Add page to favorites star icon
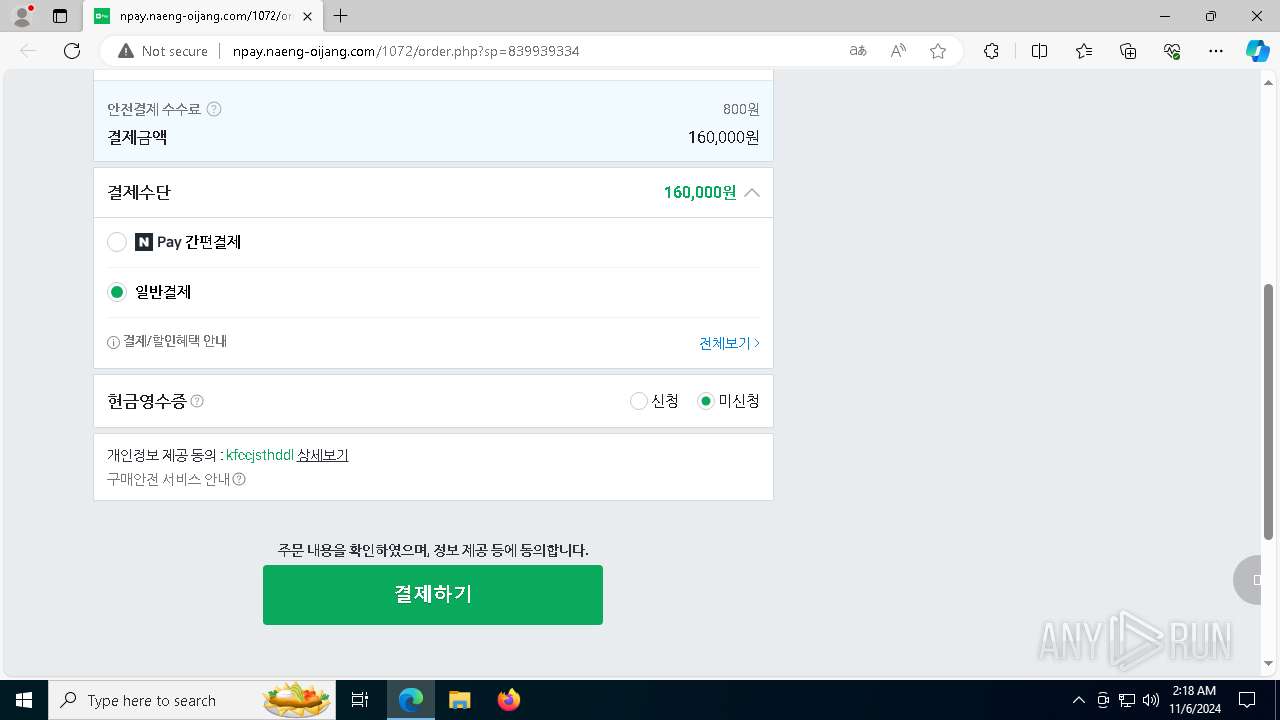This screenshot has height=720, width=1280. tap(938, 51)
